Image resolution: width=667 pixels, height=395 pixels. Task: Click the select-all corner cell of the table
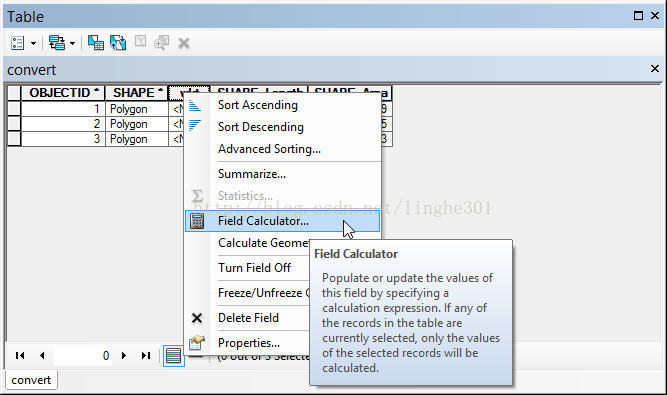(x=14, y=93)
